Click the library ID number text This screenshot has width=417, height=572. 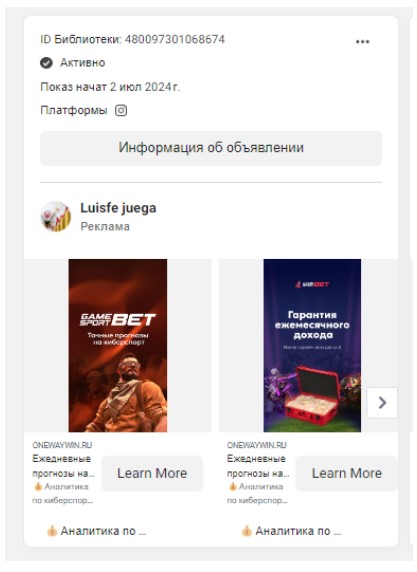point(175,39)
